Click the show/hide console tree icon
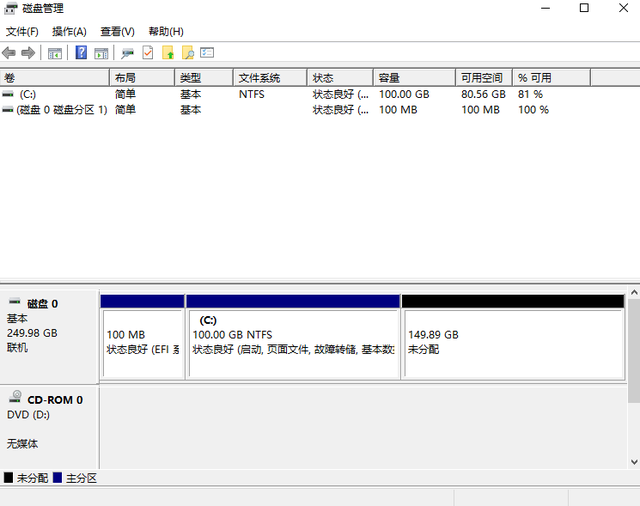The height and width of the screenshot is (506, 640). coord(55,52)
